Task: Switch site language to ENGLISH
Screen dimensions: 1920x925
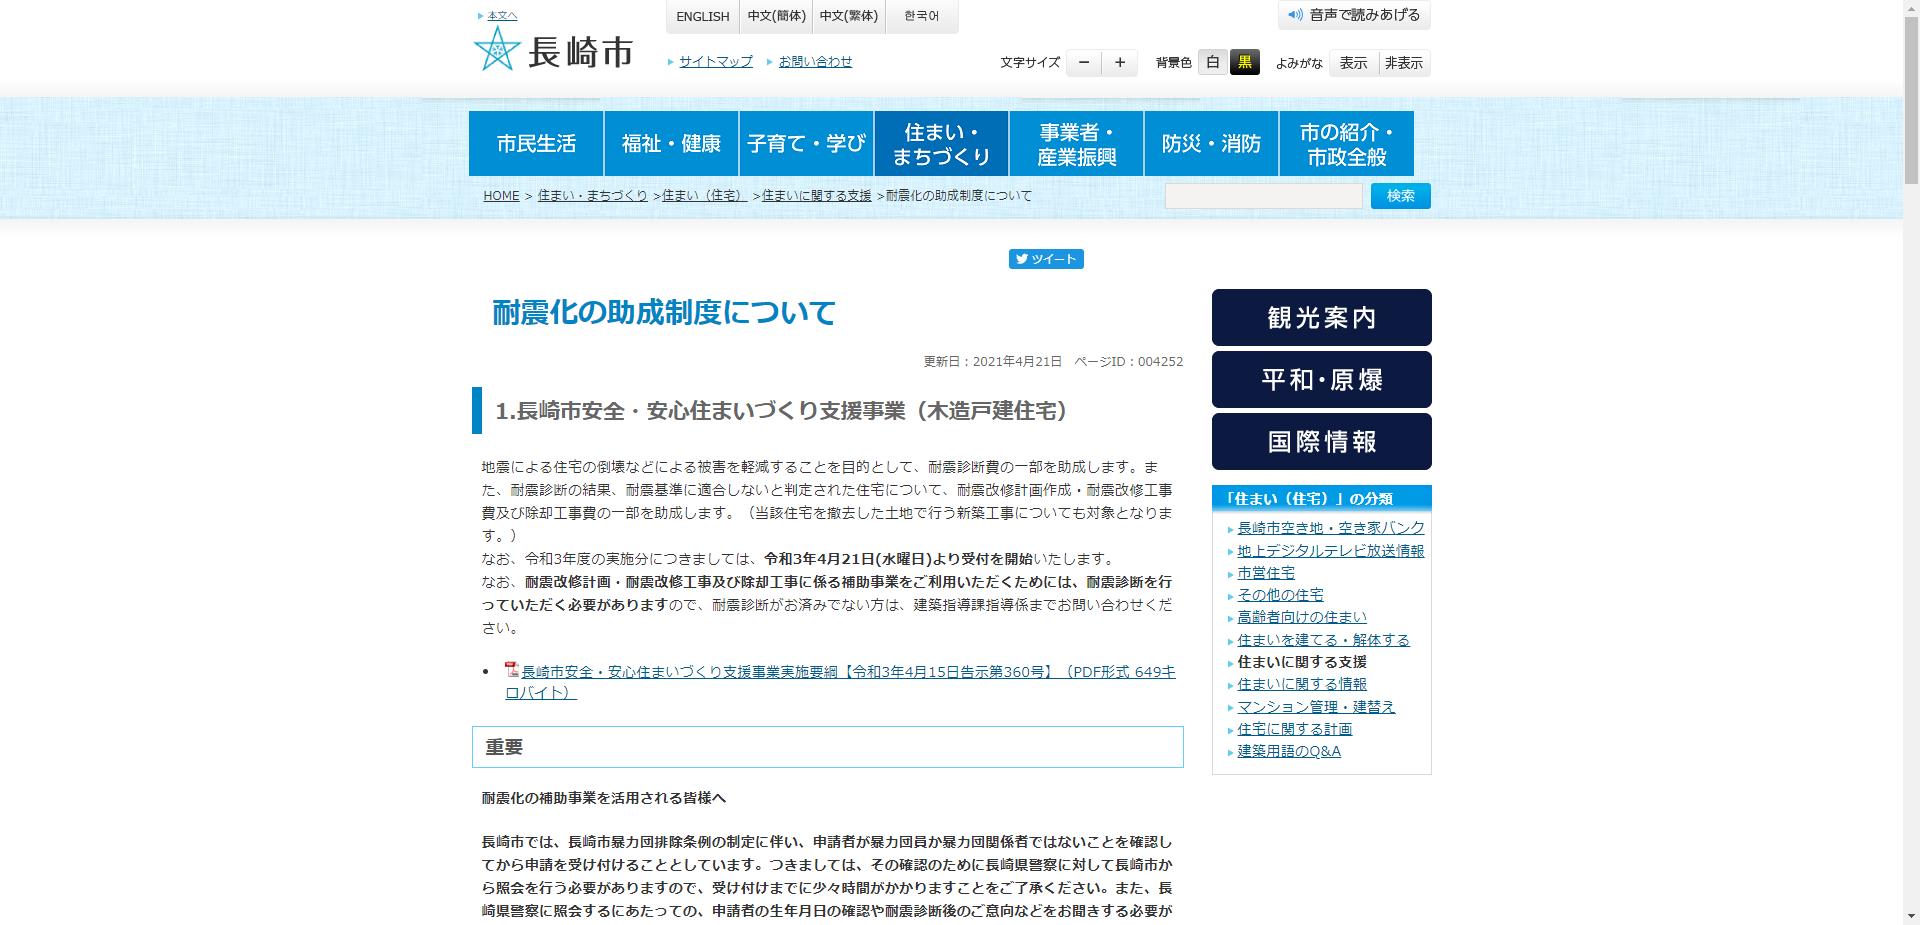Action: (x=702, y=16)
